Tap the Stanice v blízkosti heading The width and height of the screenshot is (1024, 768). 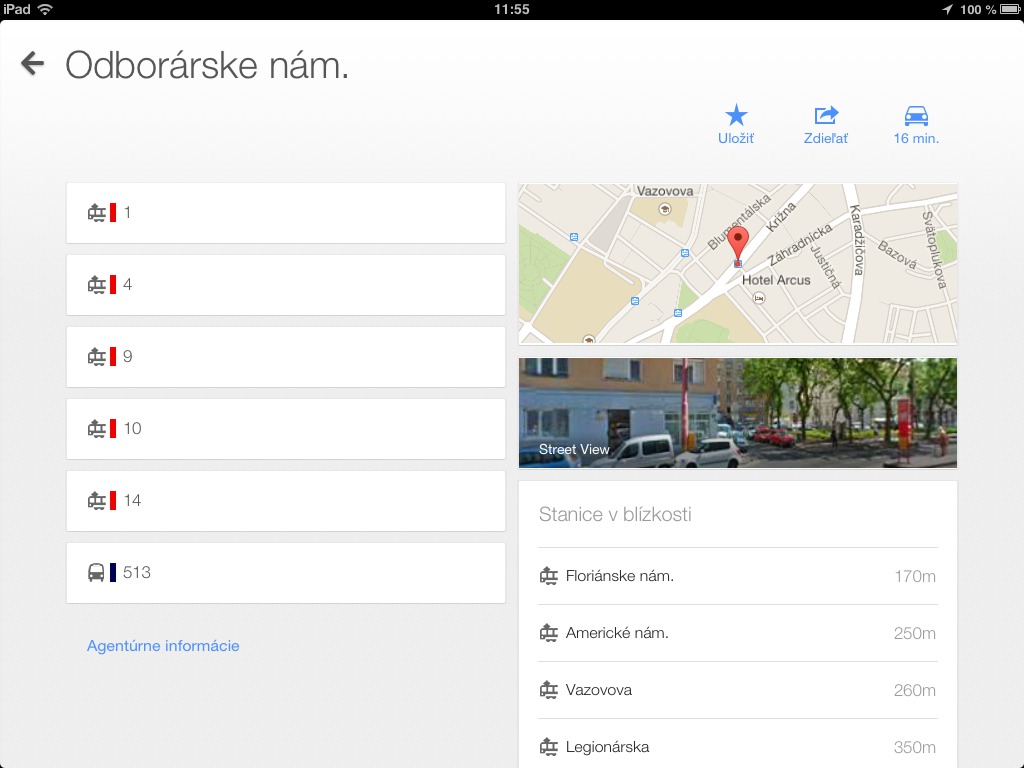point(615,514)
